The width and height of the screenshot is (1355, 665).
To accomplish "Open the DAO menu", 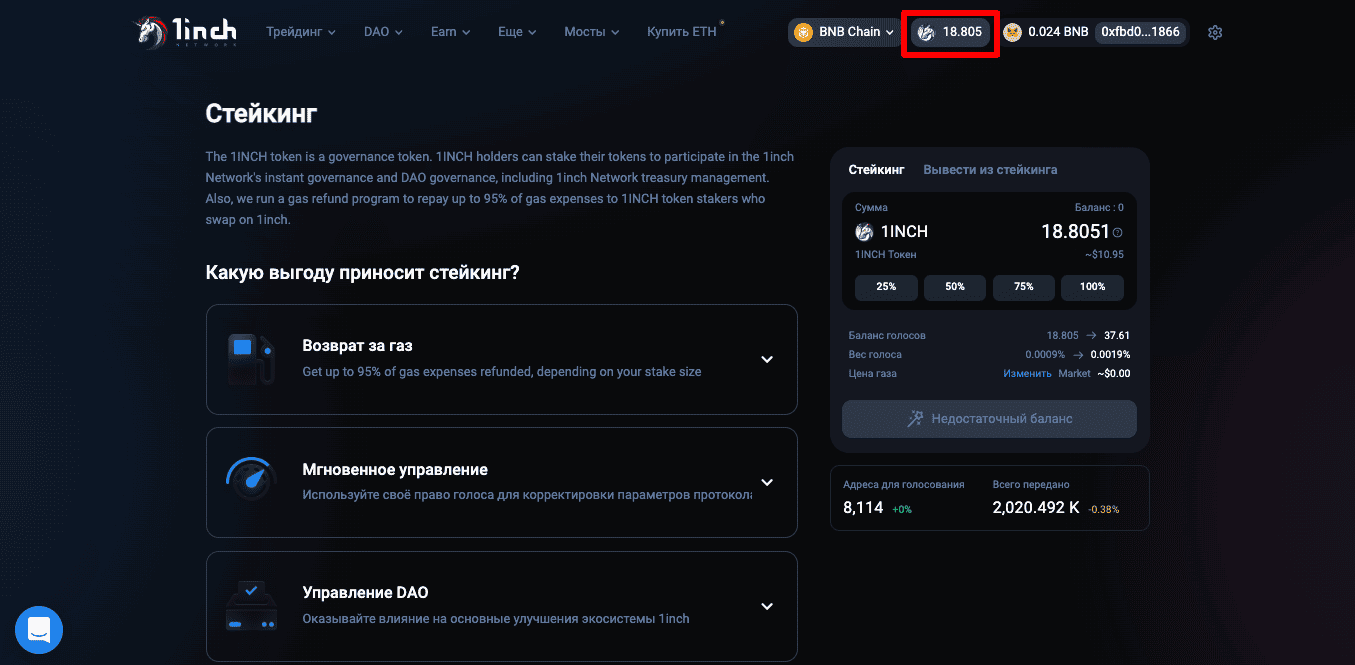I will tap(383, 32).
